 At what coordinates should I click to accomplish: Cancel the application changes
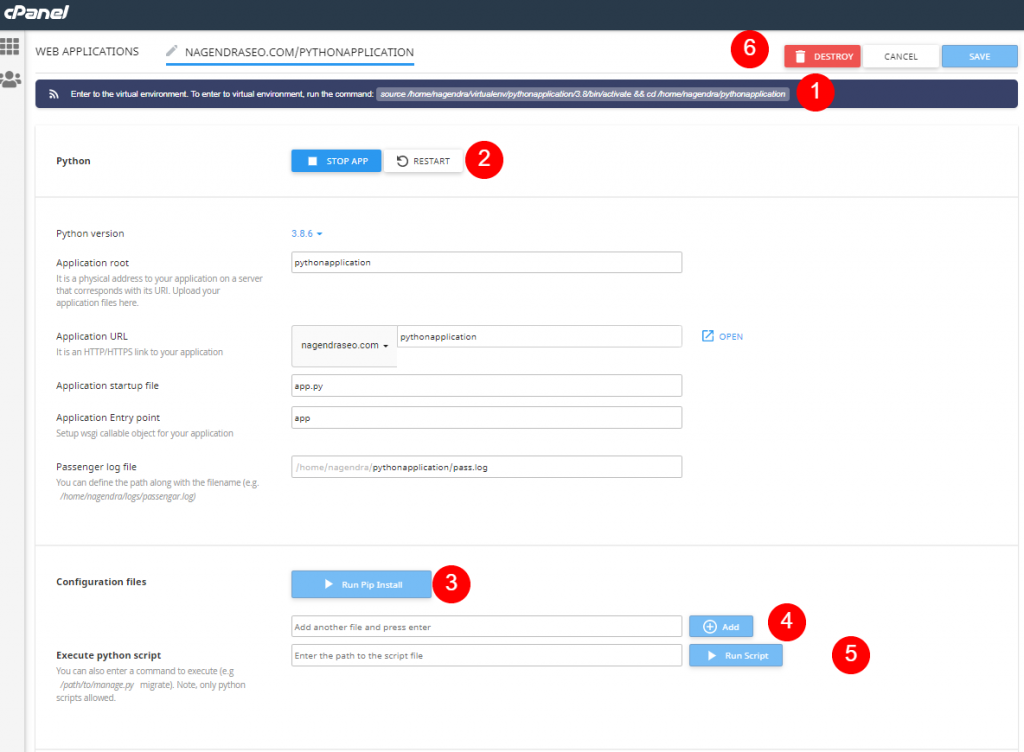pos(901,56)
